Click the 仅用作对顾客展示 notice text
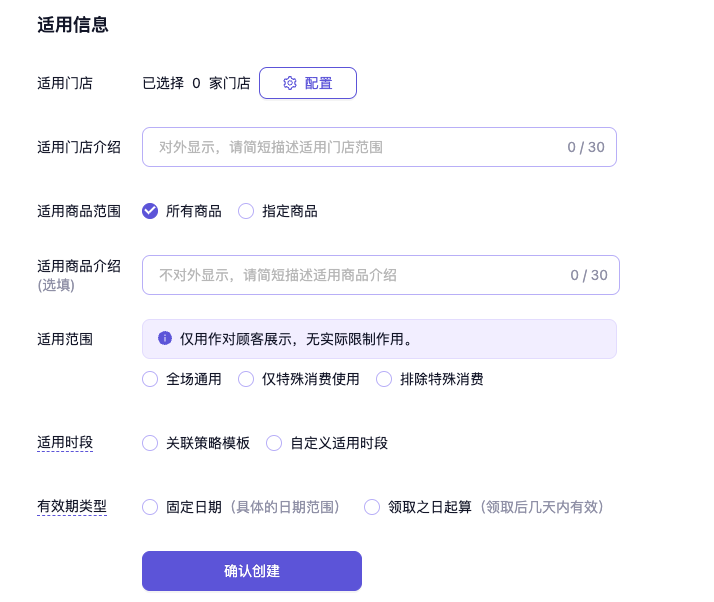Viewport: 714px width, 602px height. pyautogui.click(x=296, y=339)
